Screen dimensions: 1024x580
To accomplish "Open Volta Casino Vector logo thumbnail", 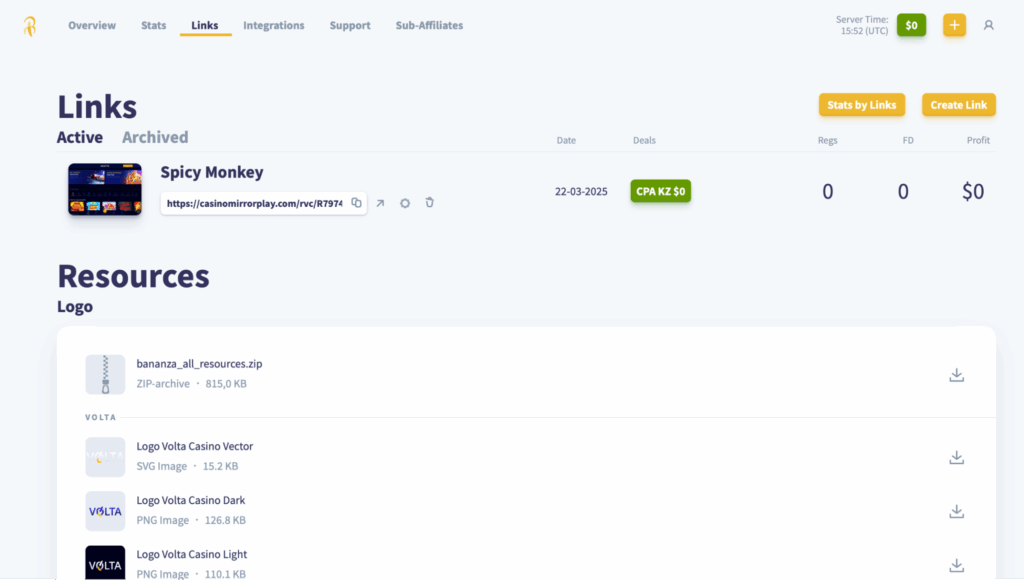I will point(105,457).
